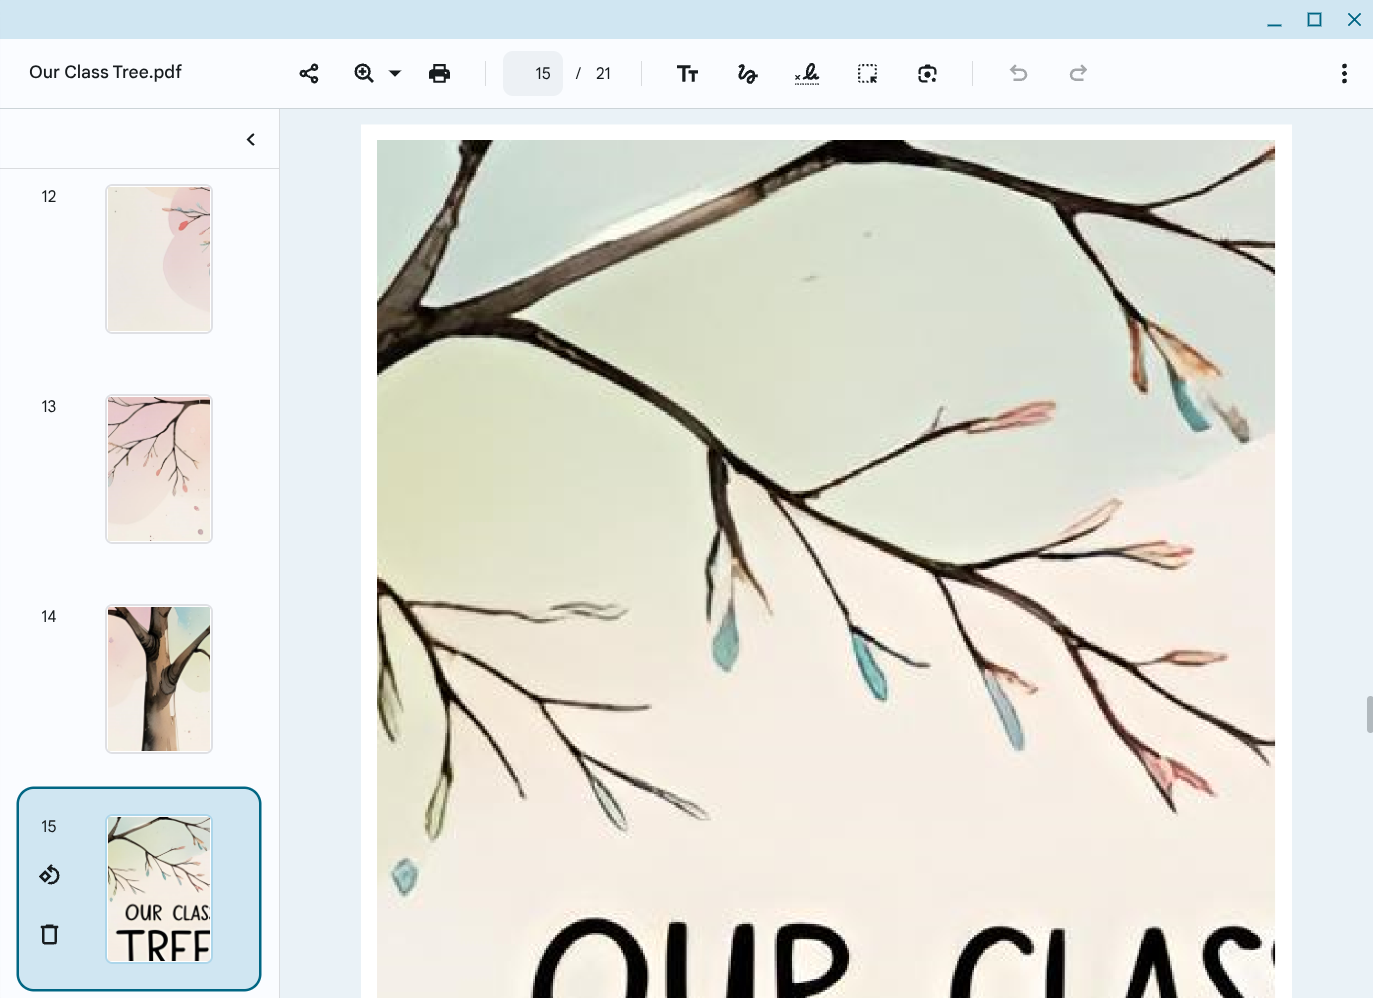
Task: Click the Redo arrow button
Action: pyautogui.click(x=1078, y=73)
